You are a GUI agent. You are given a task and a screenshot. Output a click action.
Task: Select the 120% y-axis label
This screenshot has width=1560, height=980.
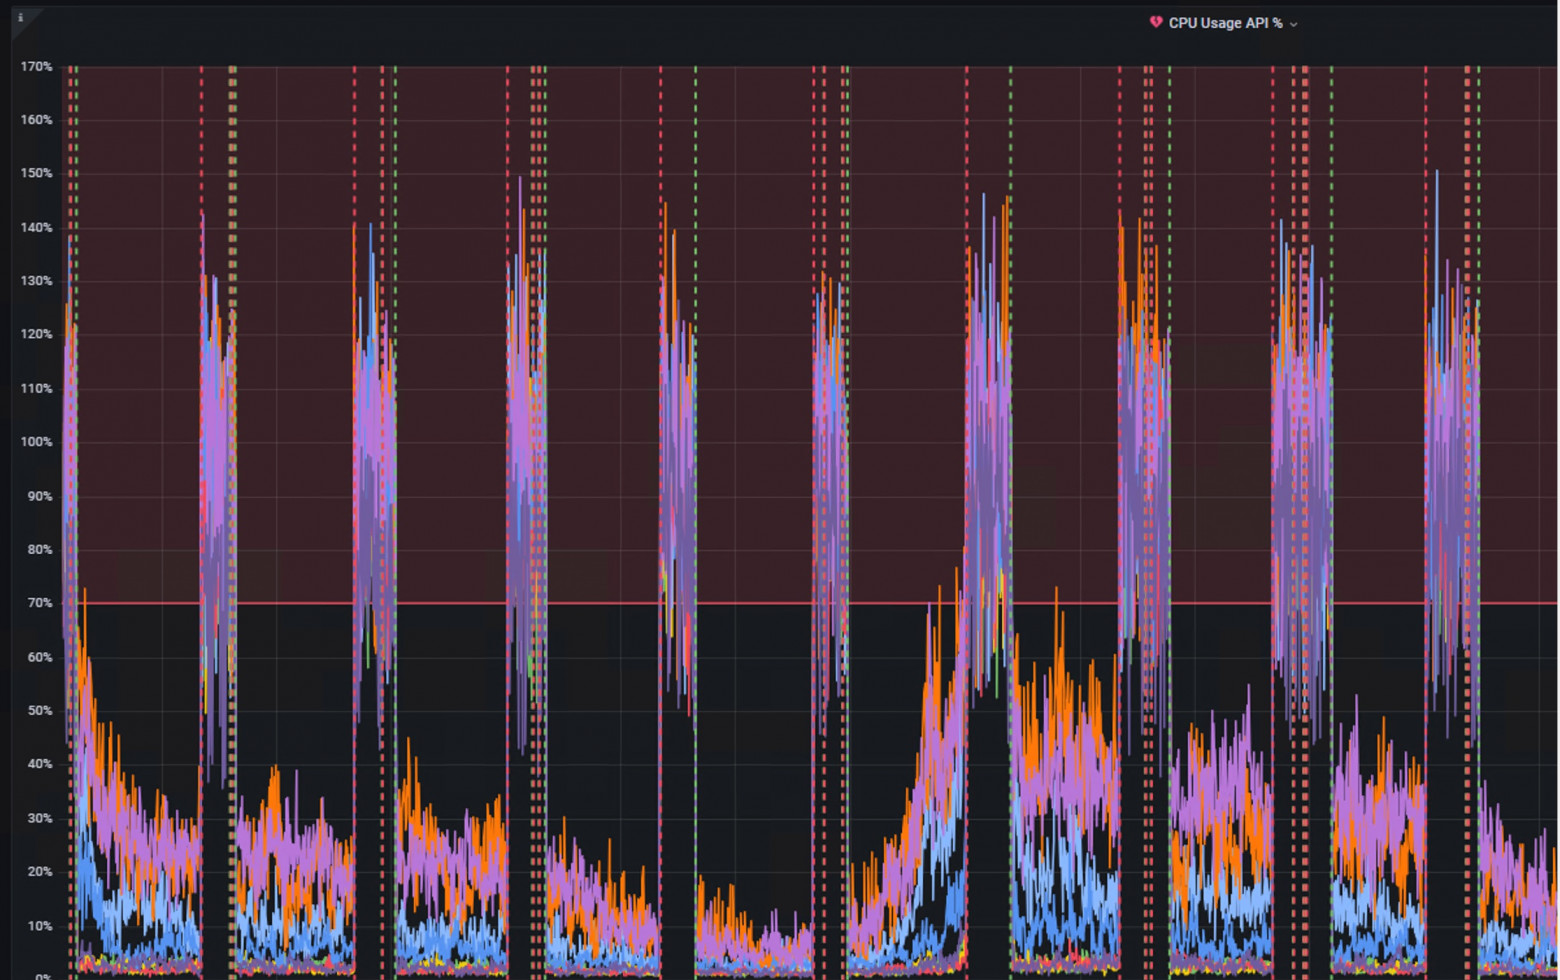(x=36, y=335)
